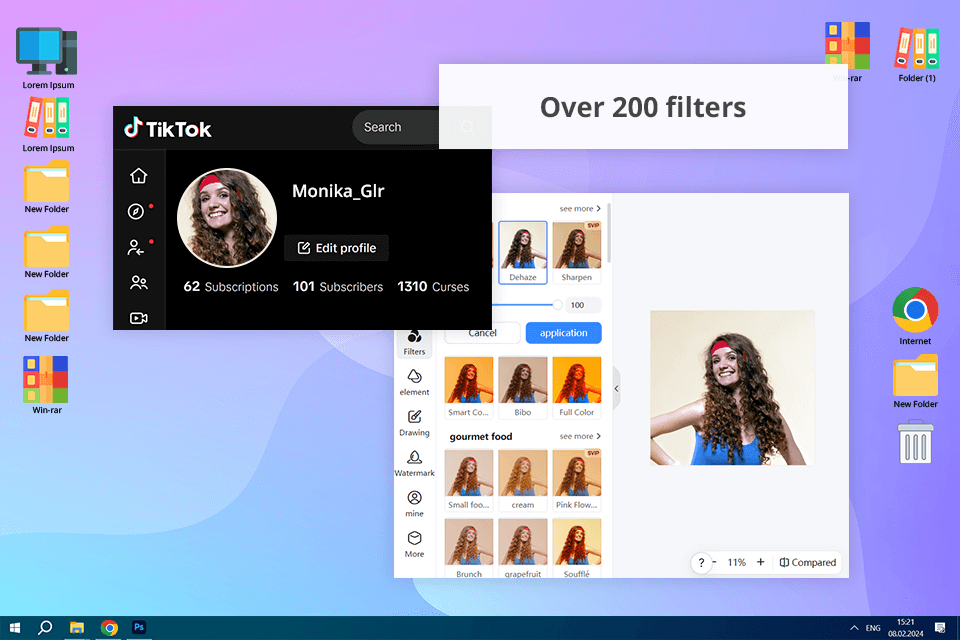
Task: Open TikTok friends icon in sidebar
Action: click(139, 283)
